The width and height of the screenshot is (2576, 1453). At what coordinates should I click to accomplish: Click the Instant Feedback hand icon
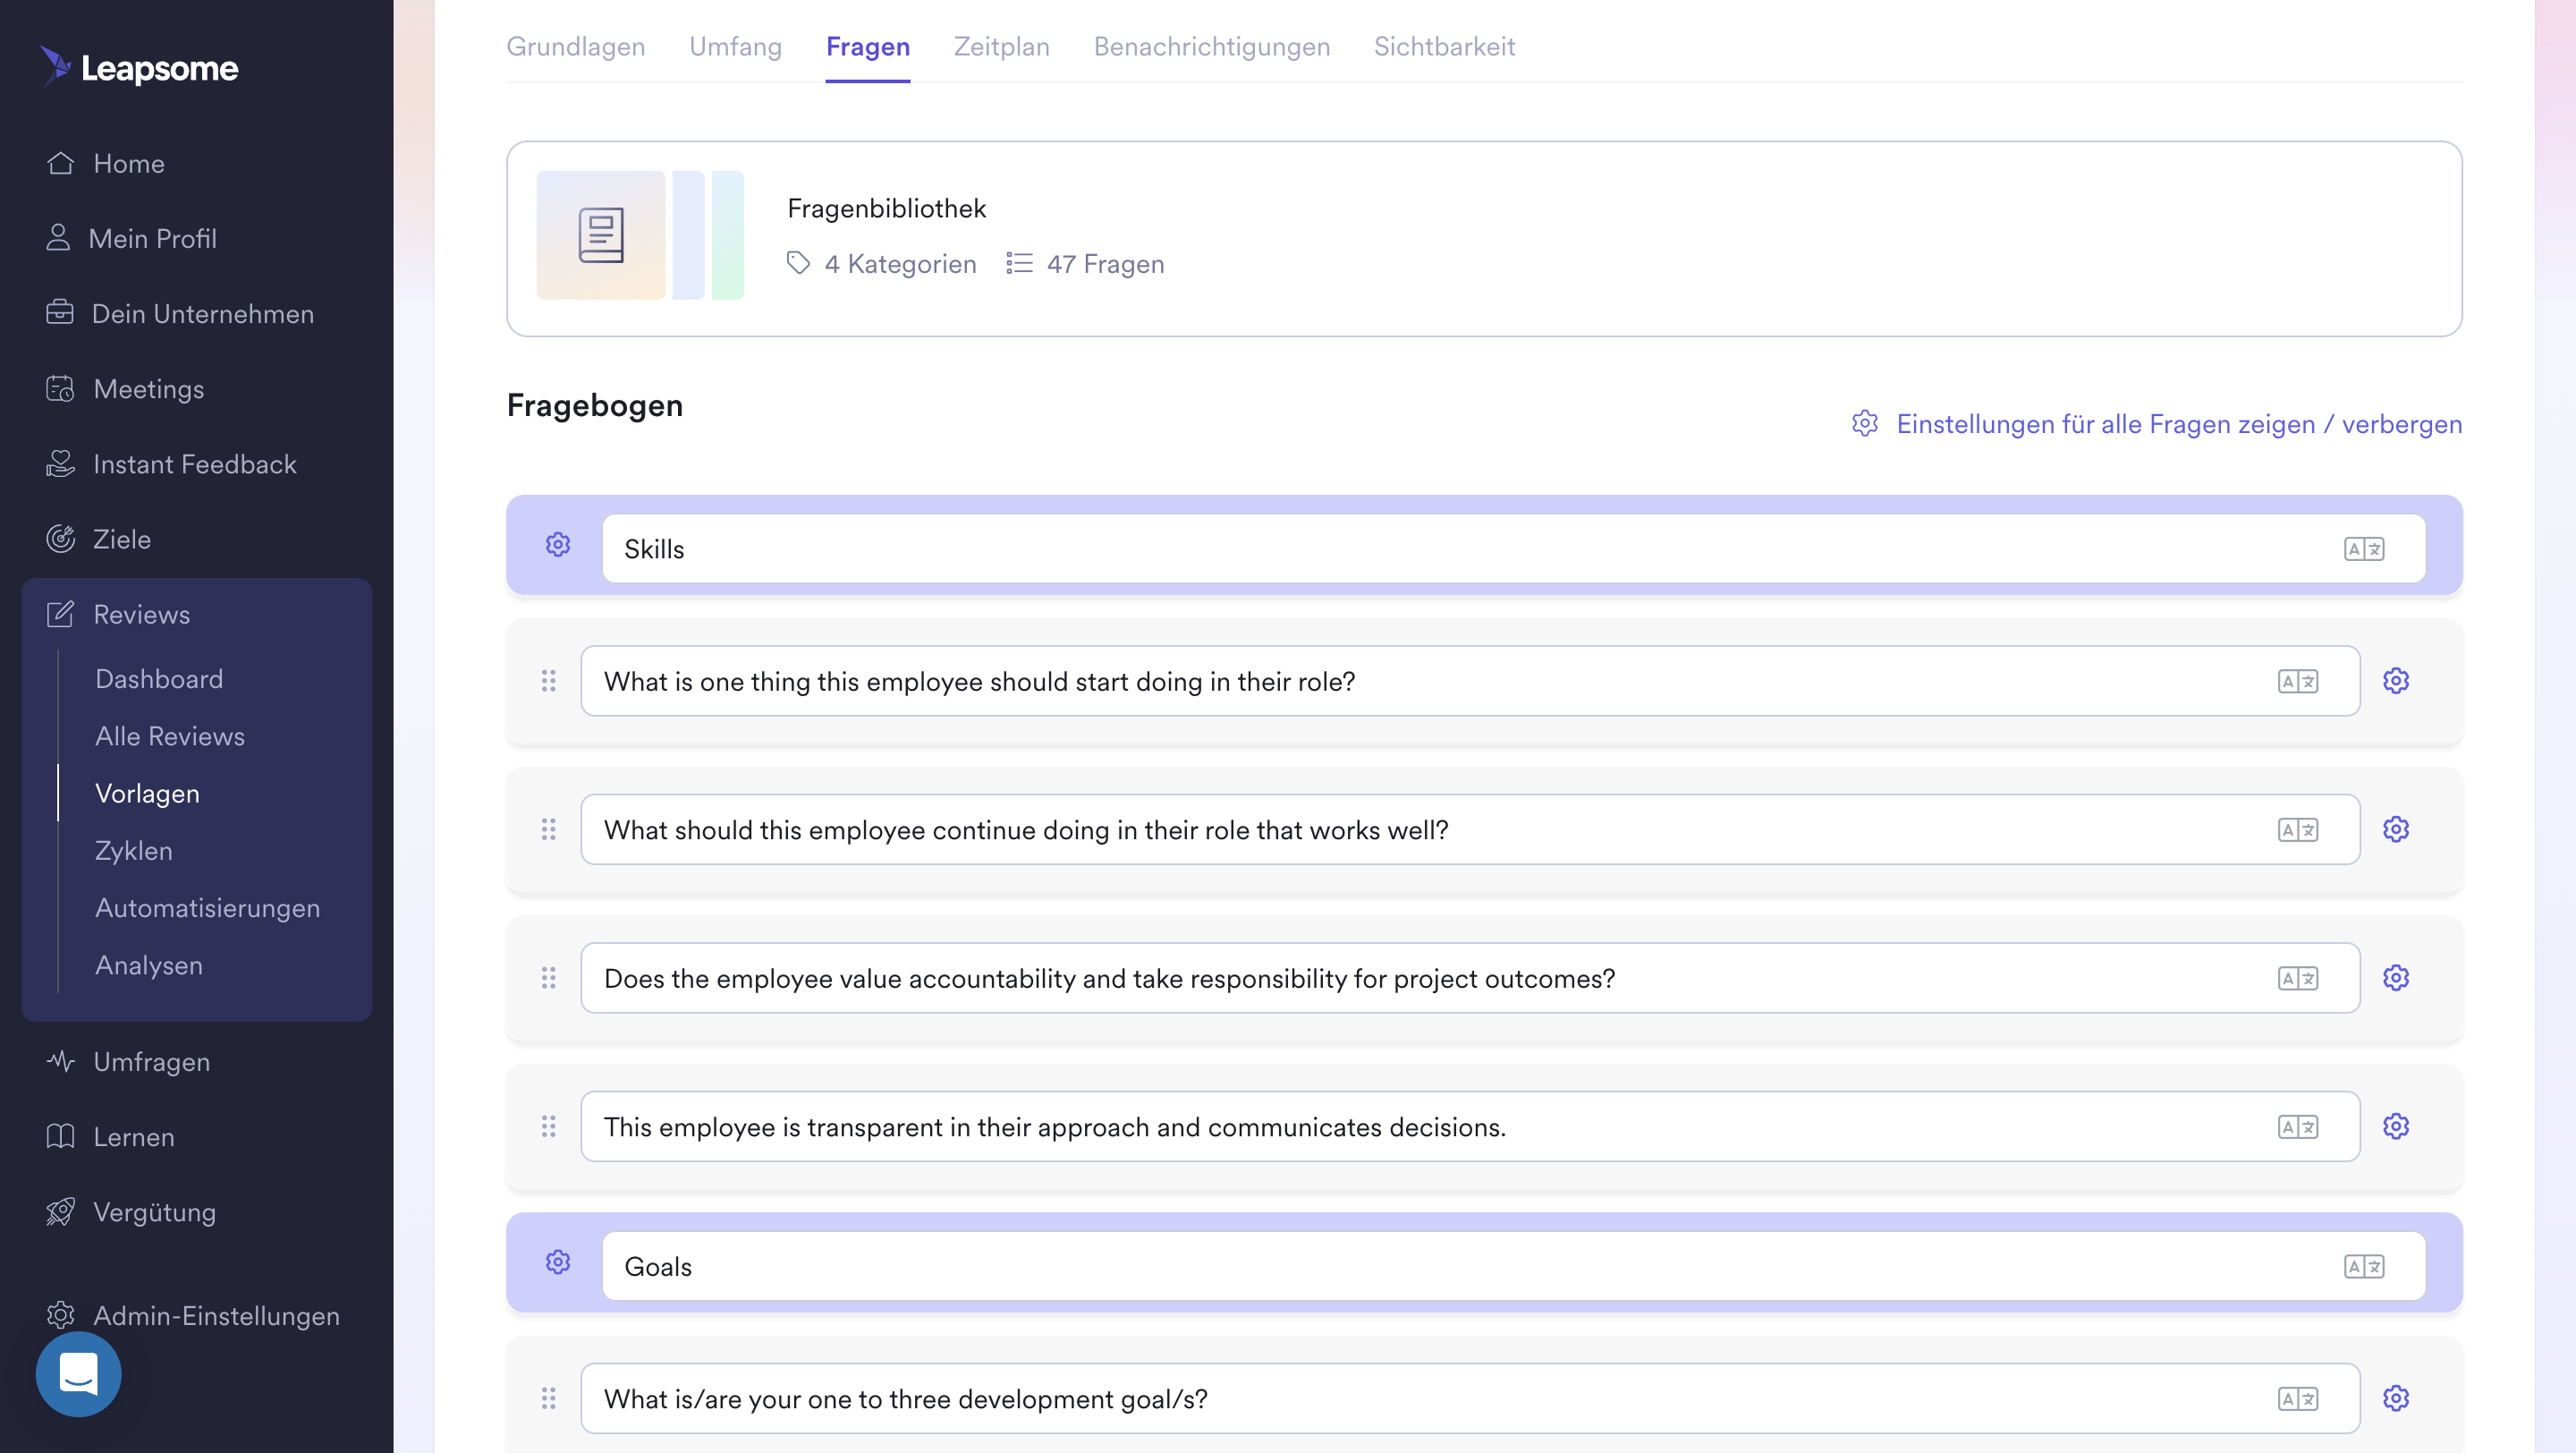(60, 463)
